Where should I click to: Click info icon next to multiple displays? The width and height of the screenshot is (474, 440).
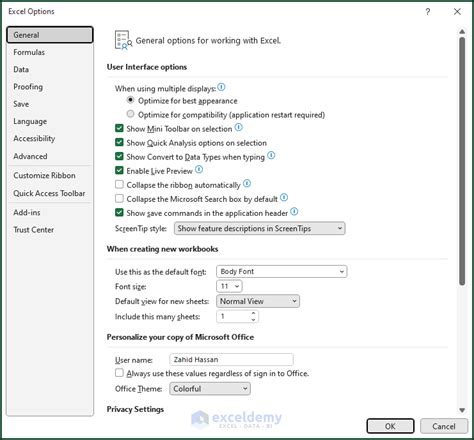point(221,87)
